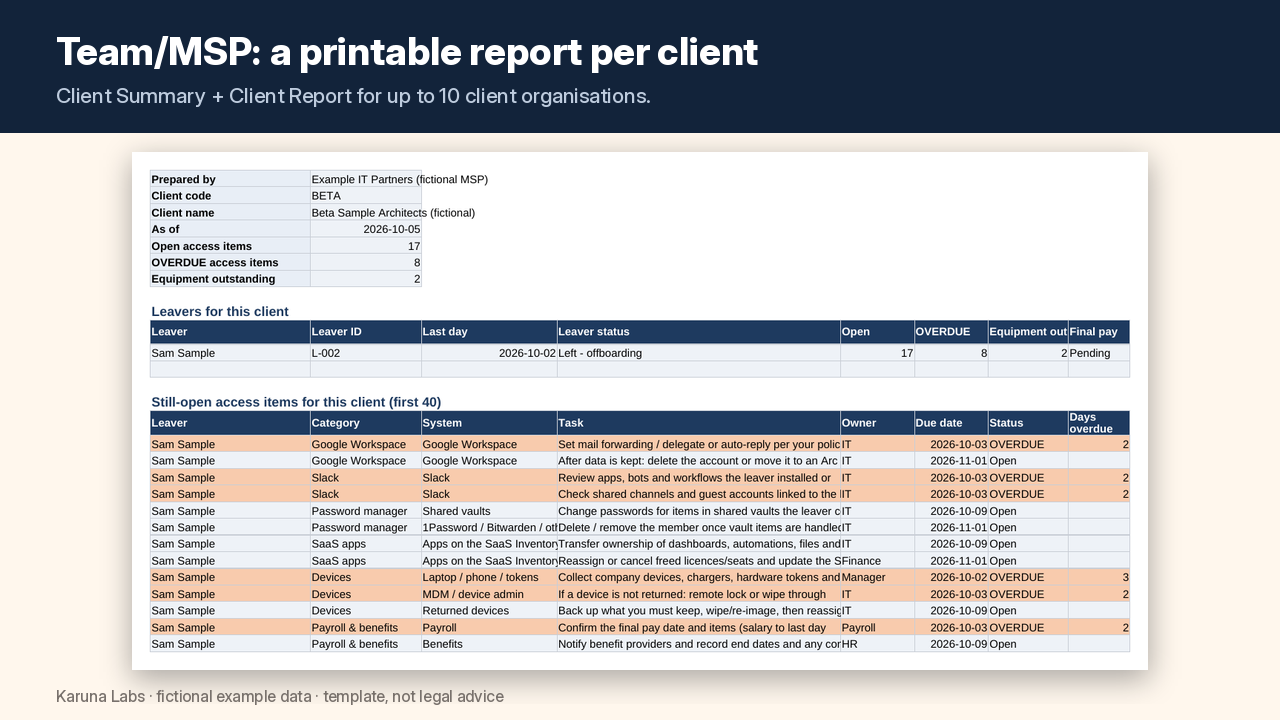This screenshot has width=1280, height=720.
Task: Click the "Client name" label cell
Action: (x=230, y=213)
